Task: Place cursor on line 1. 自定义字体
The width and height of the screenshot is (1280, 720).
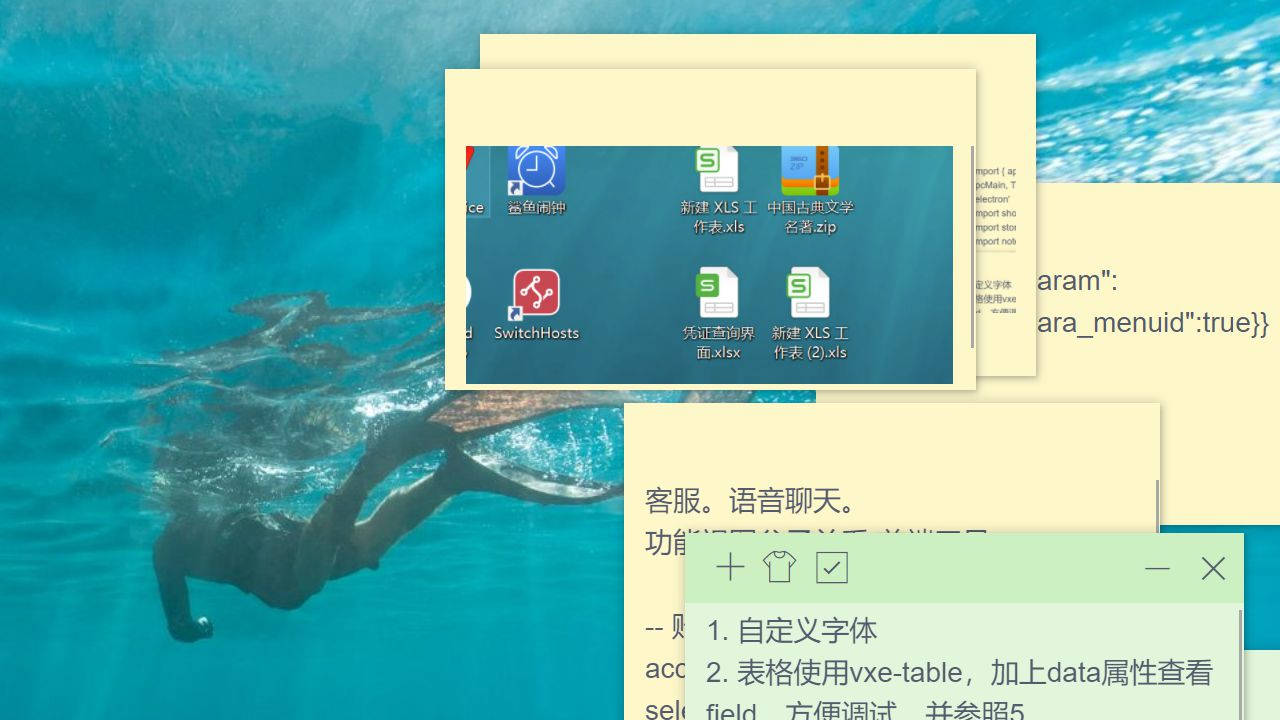Action: (792, 631)
